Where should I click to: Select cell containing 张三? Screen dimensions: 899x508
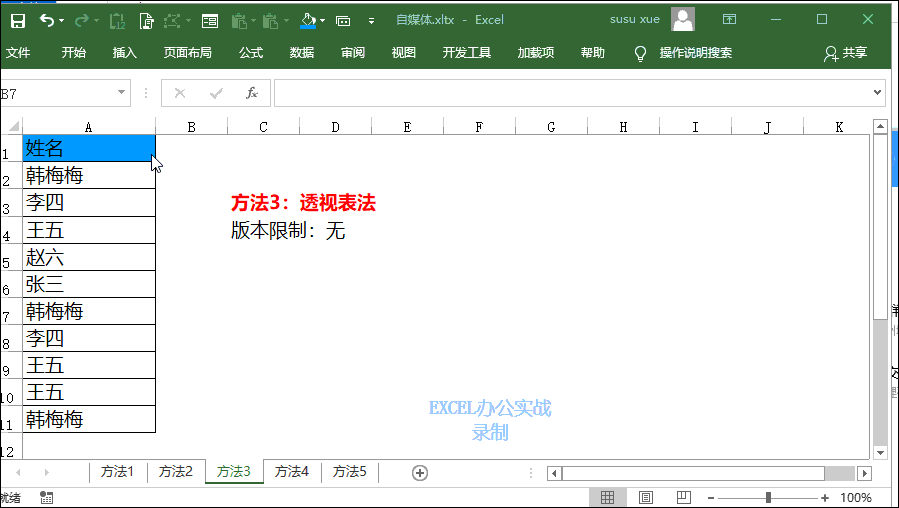89,284
